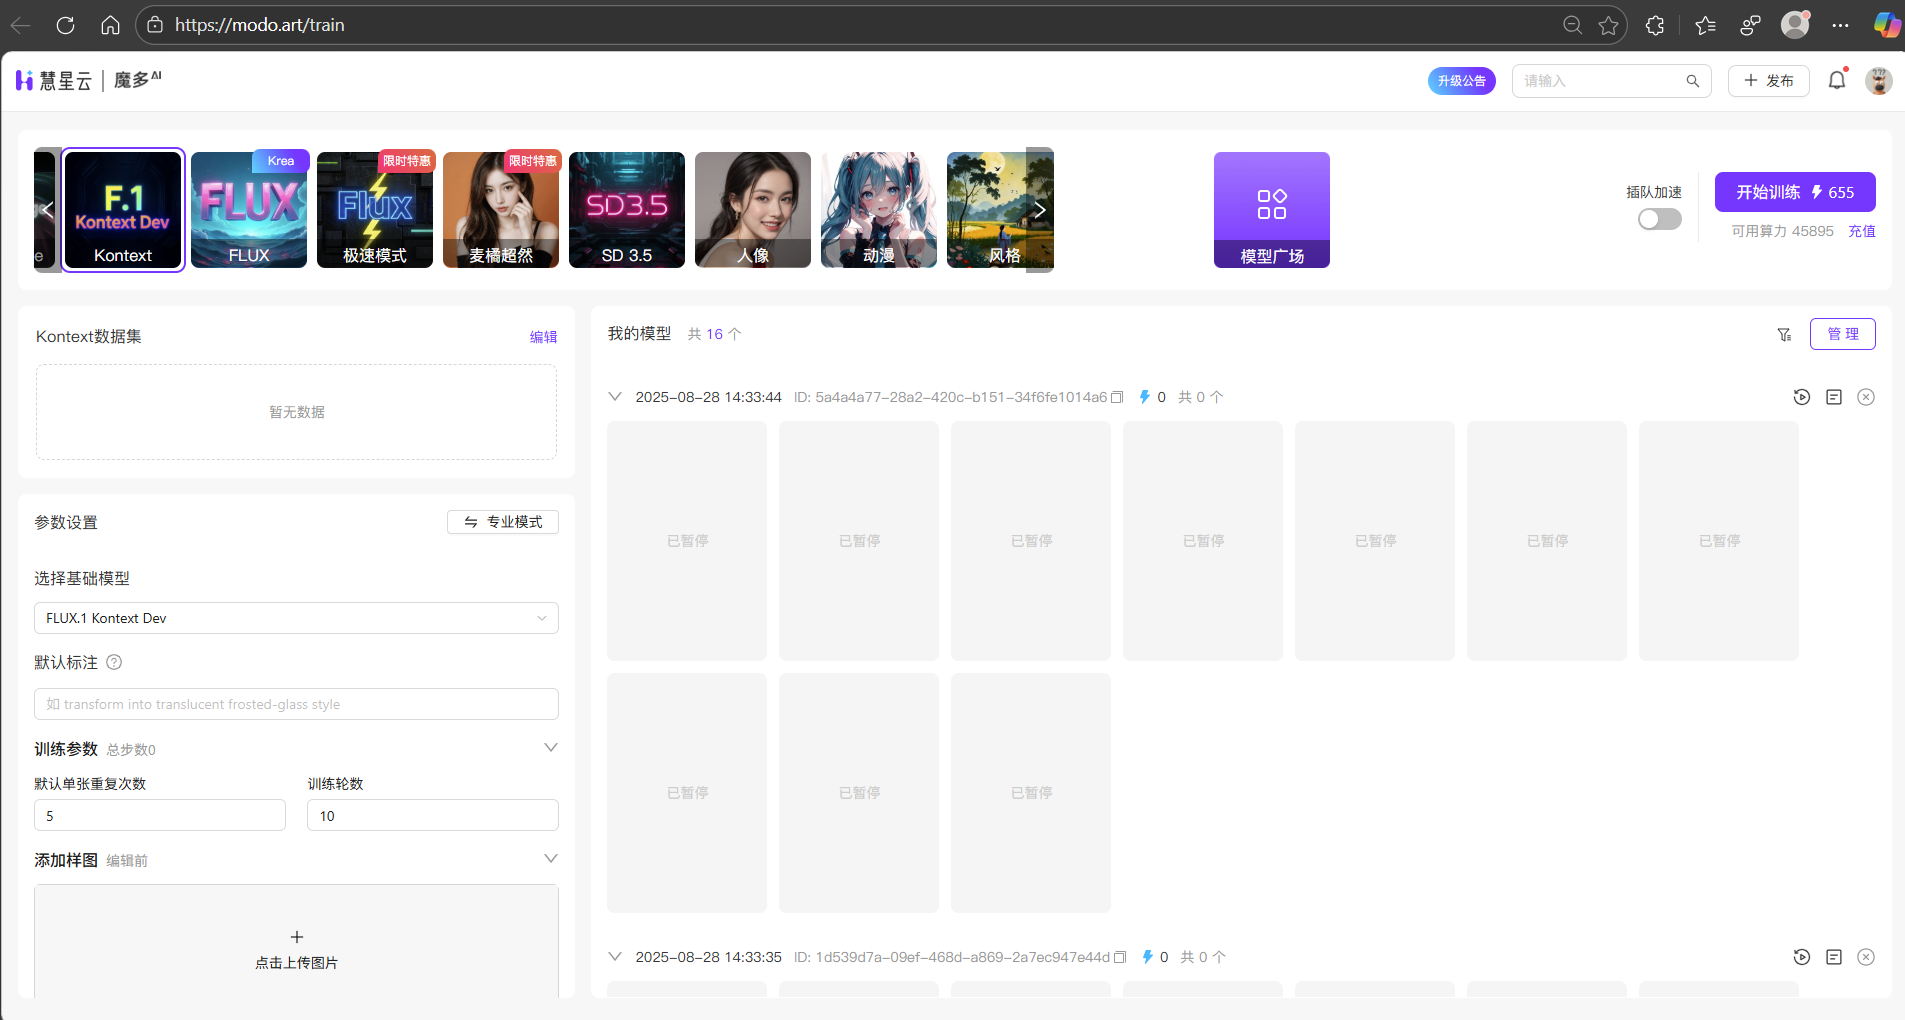
Task: Click the 默认标注 text input
Action: pos(296,704)
